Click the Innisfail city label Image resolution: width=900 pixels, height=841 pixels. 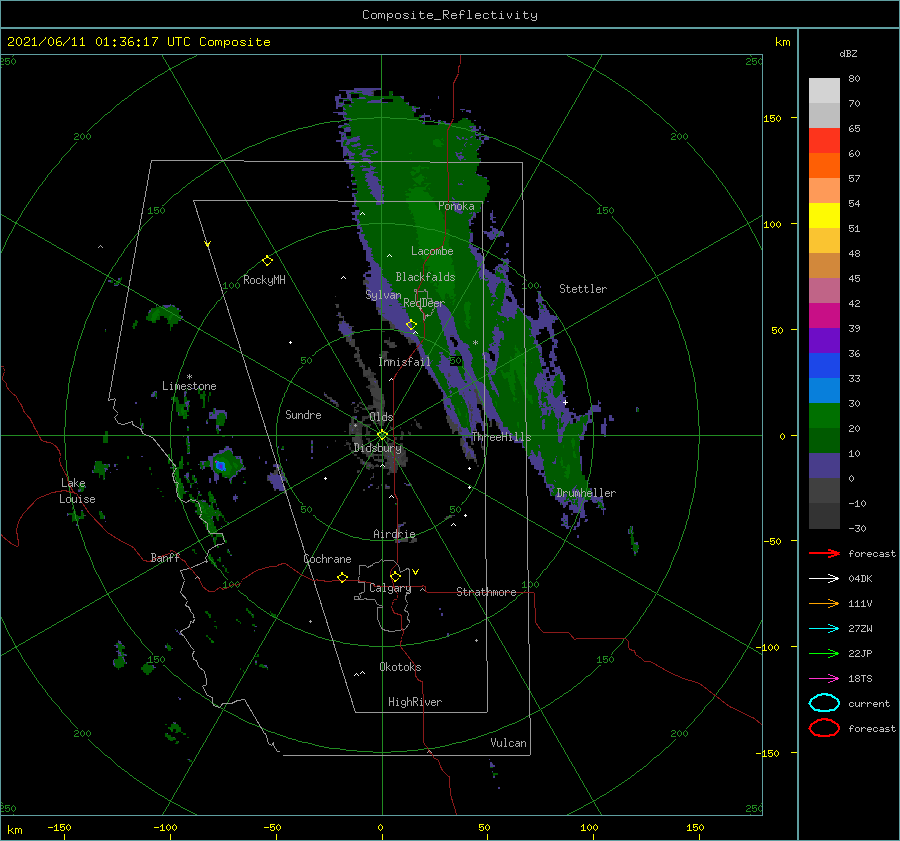(x=404, y=362)
